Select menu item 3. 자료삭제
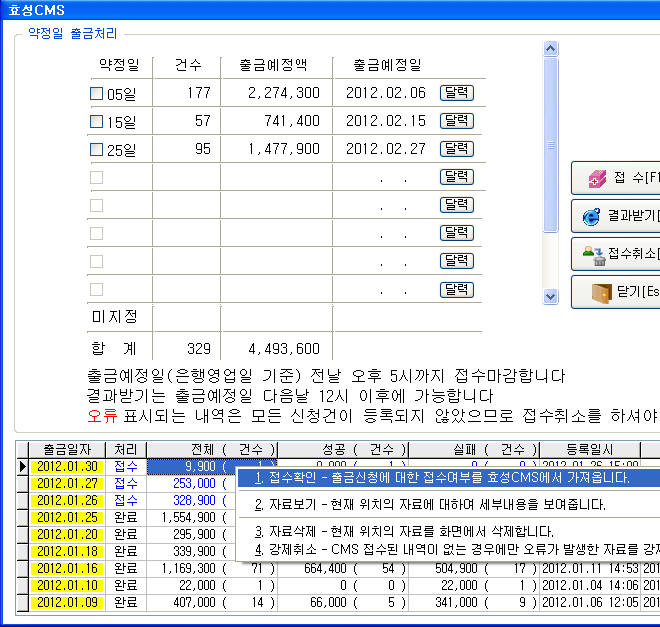 click(x=449, y=531)
